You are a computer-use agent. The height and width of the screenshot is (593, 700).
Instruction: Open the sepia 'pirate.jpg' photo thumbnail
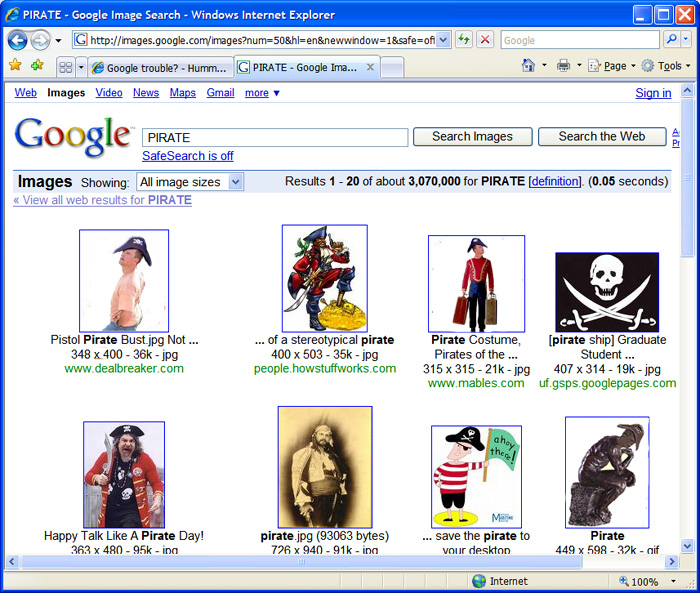[325, 467]
